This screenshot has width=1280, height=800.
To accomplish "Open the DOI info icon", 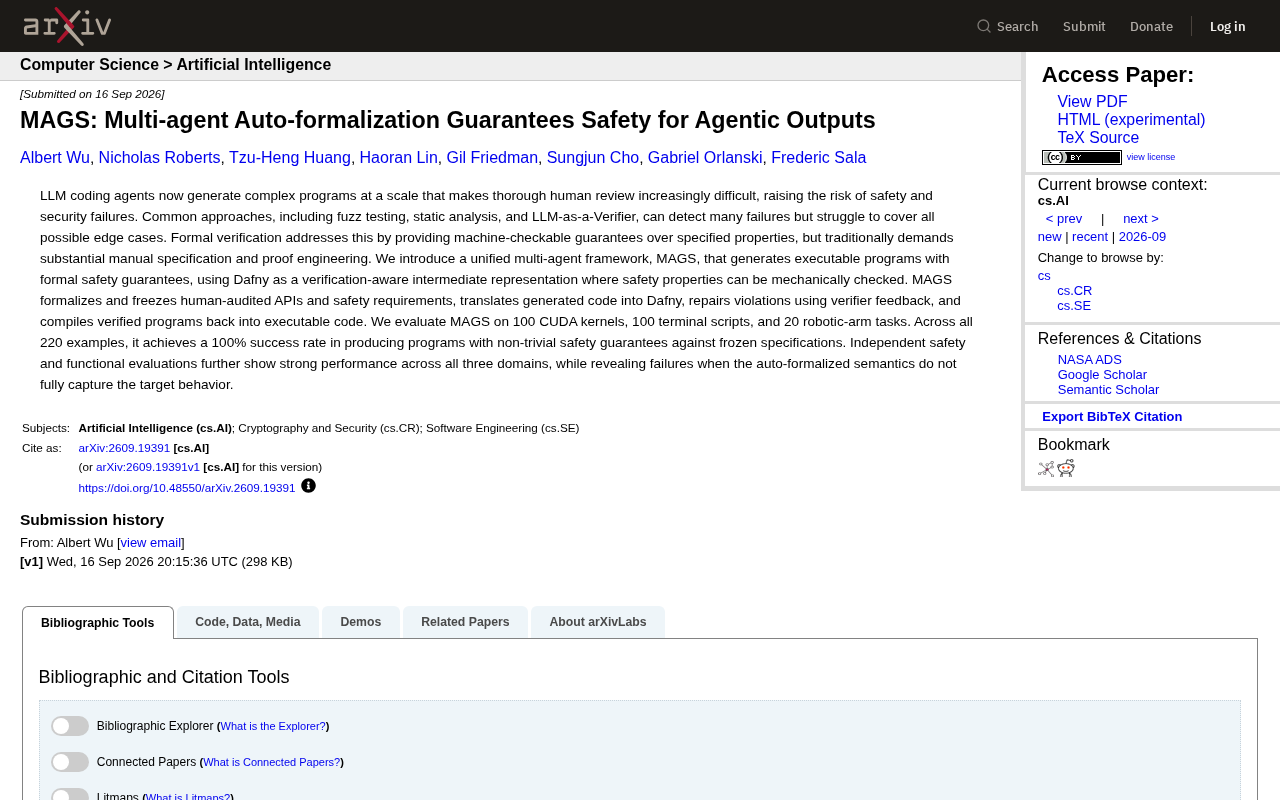I will click(x=308, y=486).
